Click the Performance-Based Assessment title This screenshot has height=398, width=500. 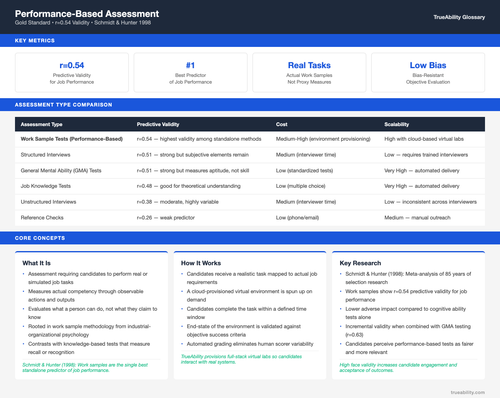pos(87,14)
